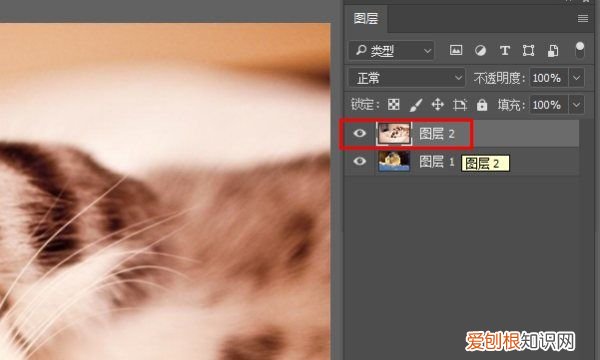Screen dimensions: 600x360
Task: Hide 图层 2 with eye icon
Action: [359, 133]
